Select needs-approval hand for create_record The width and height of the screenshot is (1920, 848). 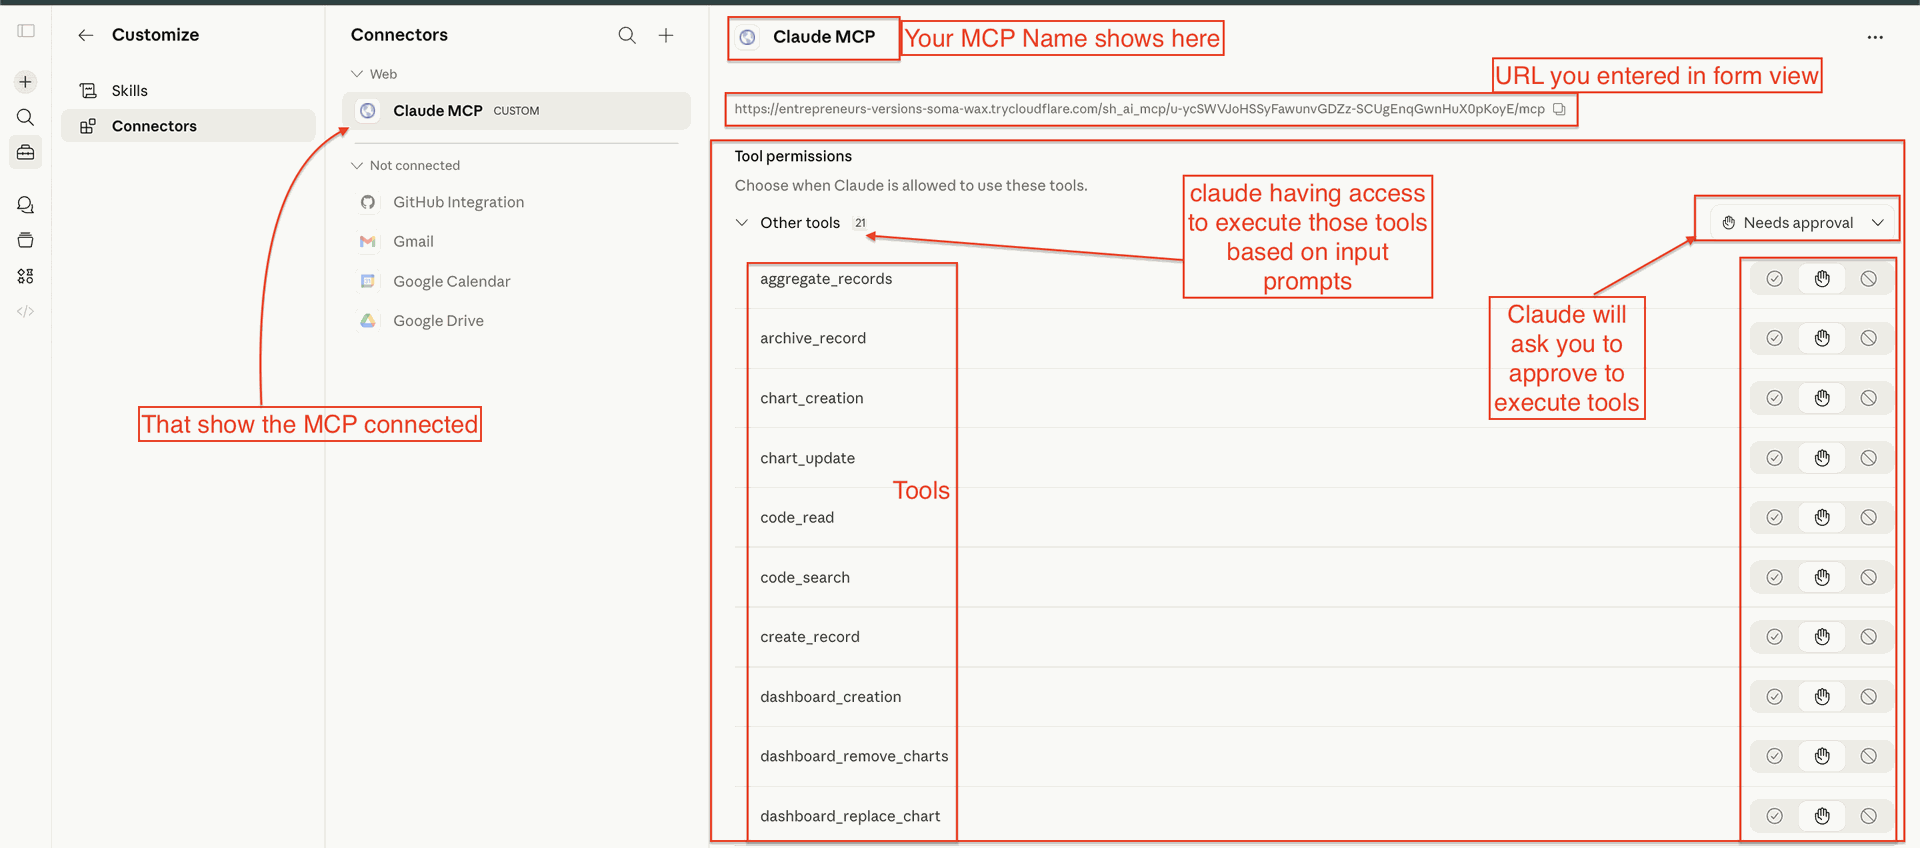pyautogui.click(x=1822, y=637)
